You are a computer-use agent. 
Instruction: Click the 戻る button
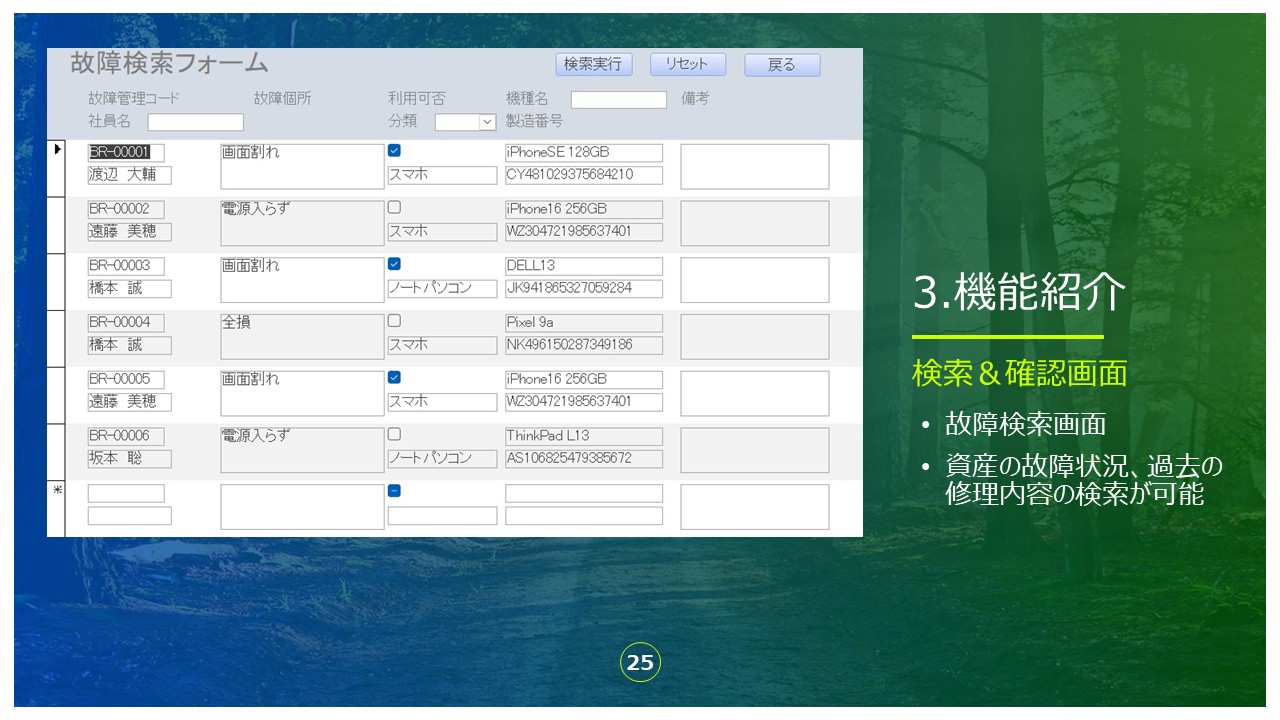(x=781, y=65)
